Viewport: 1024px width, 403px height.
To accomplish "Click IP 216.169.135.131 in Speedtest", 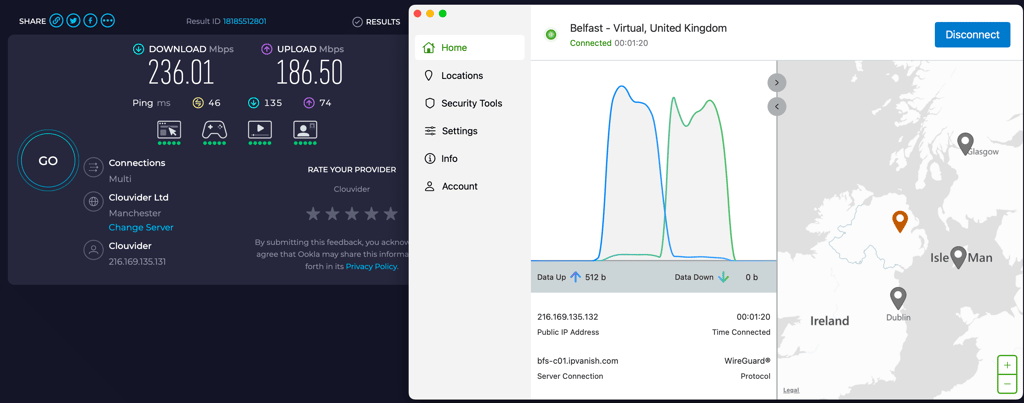I will [x=138, y=261].
